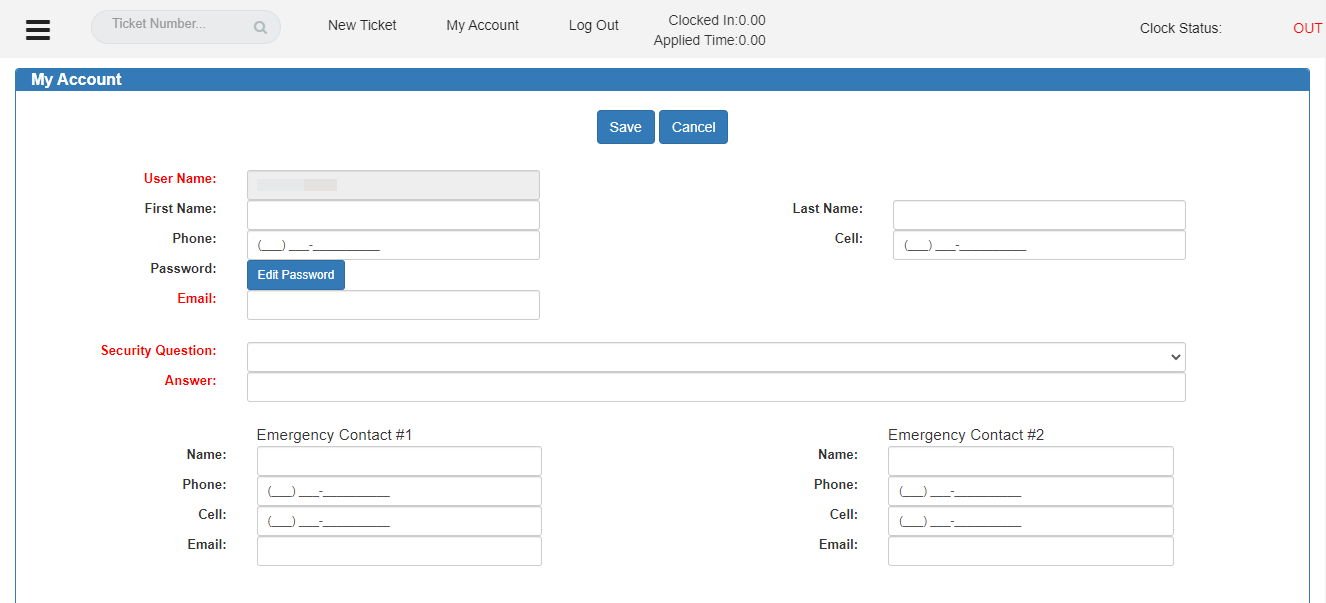Focus the account Cell number field
1326x603 pixels.
point(1039,245)
